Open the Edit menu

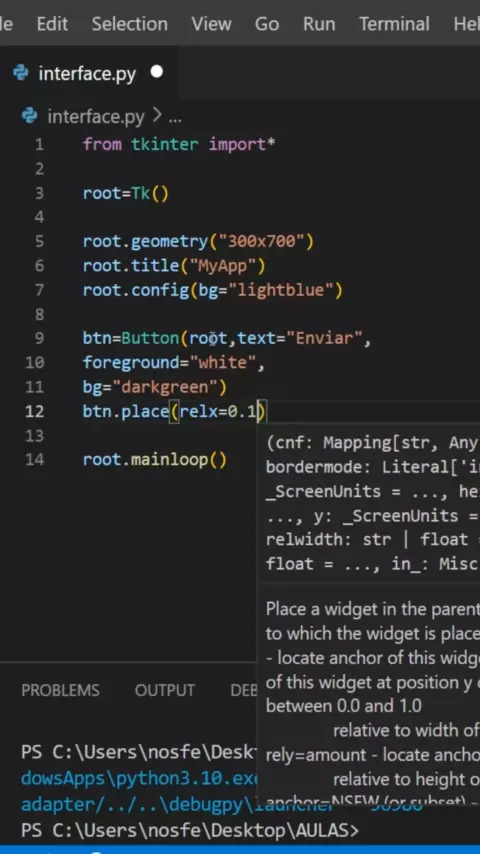pyautogui.click(x=52, y=24)
